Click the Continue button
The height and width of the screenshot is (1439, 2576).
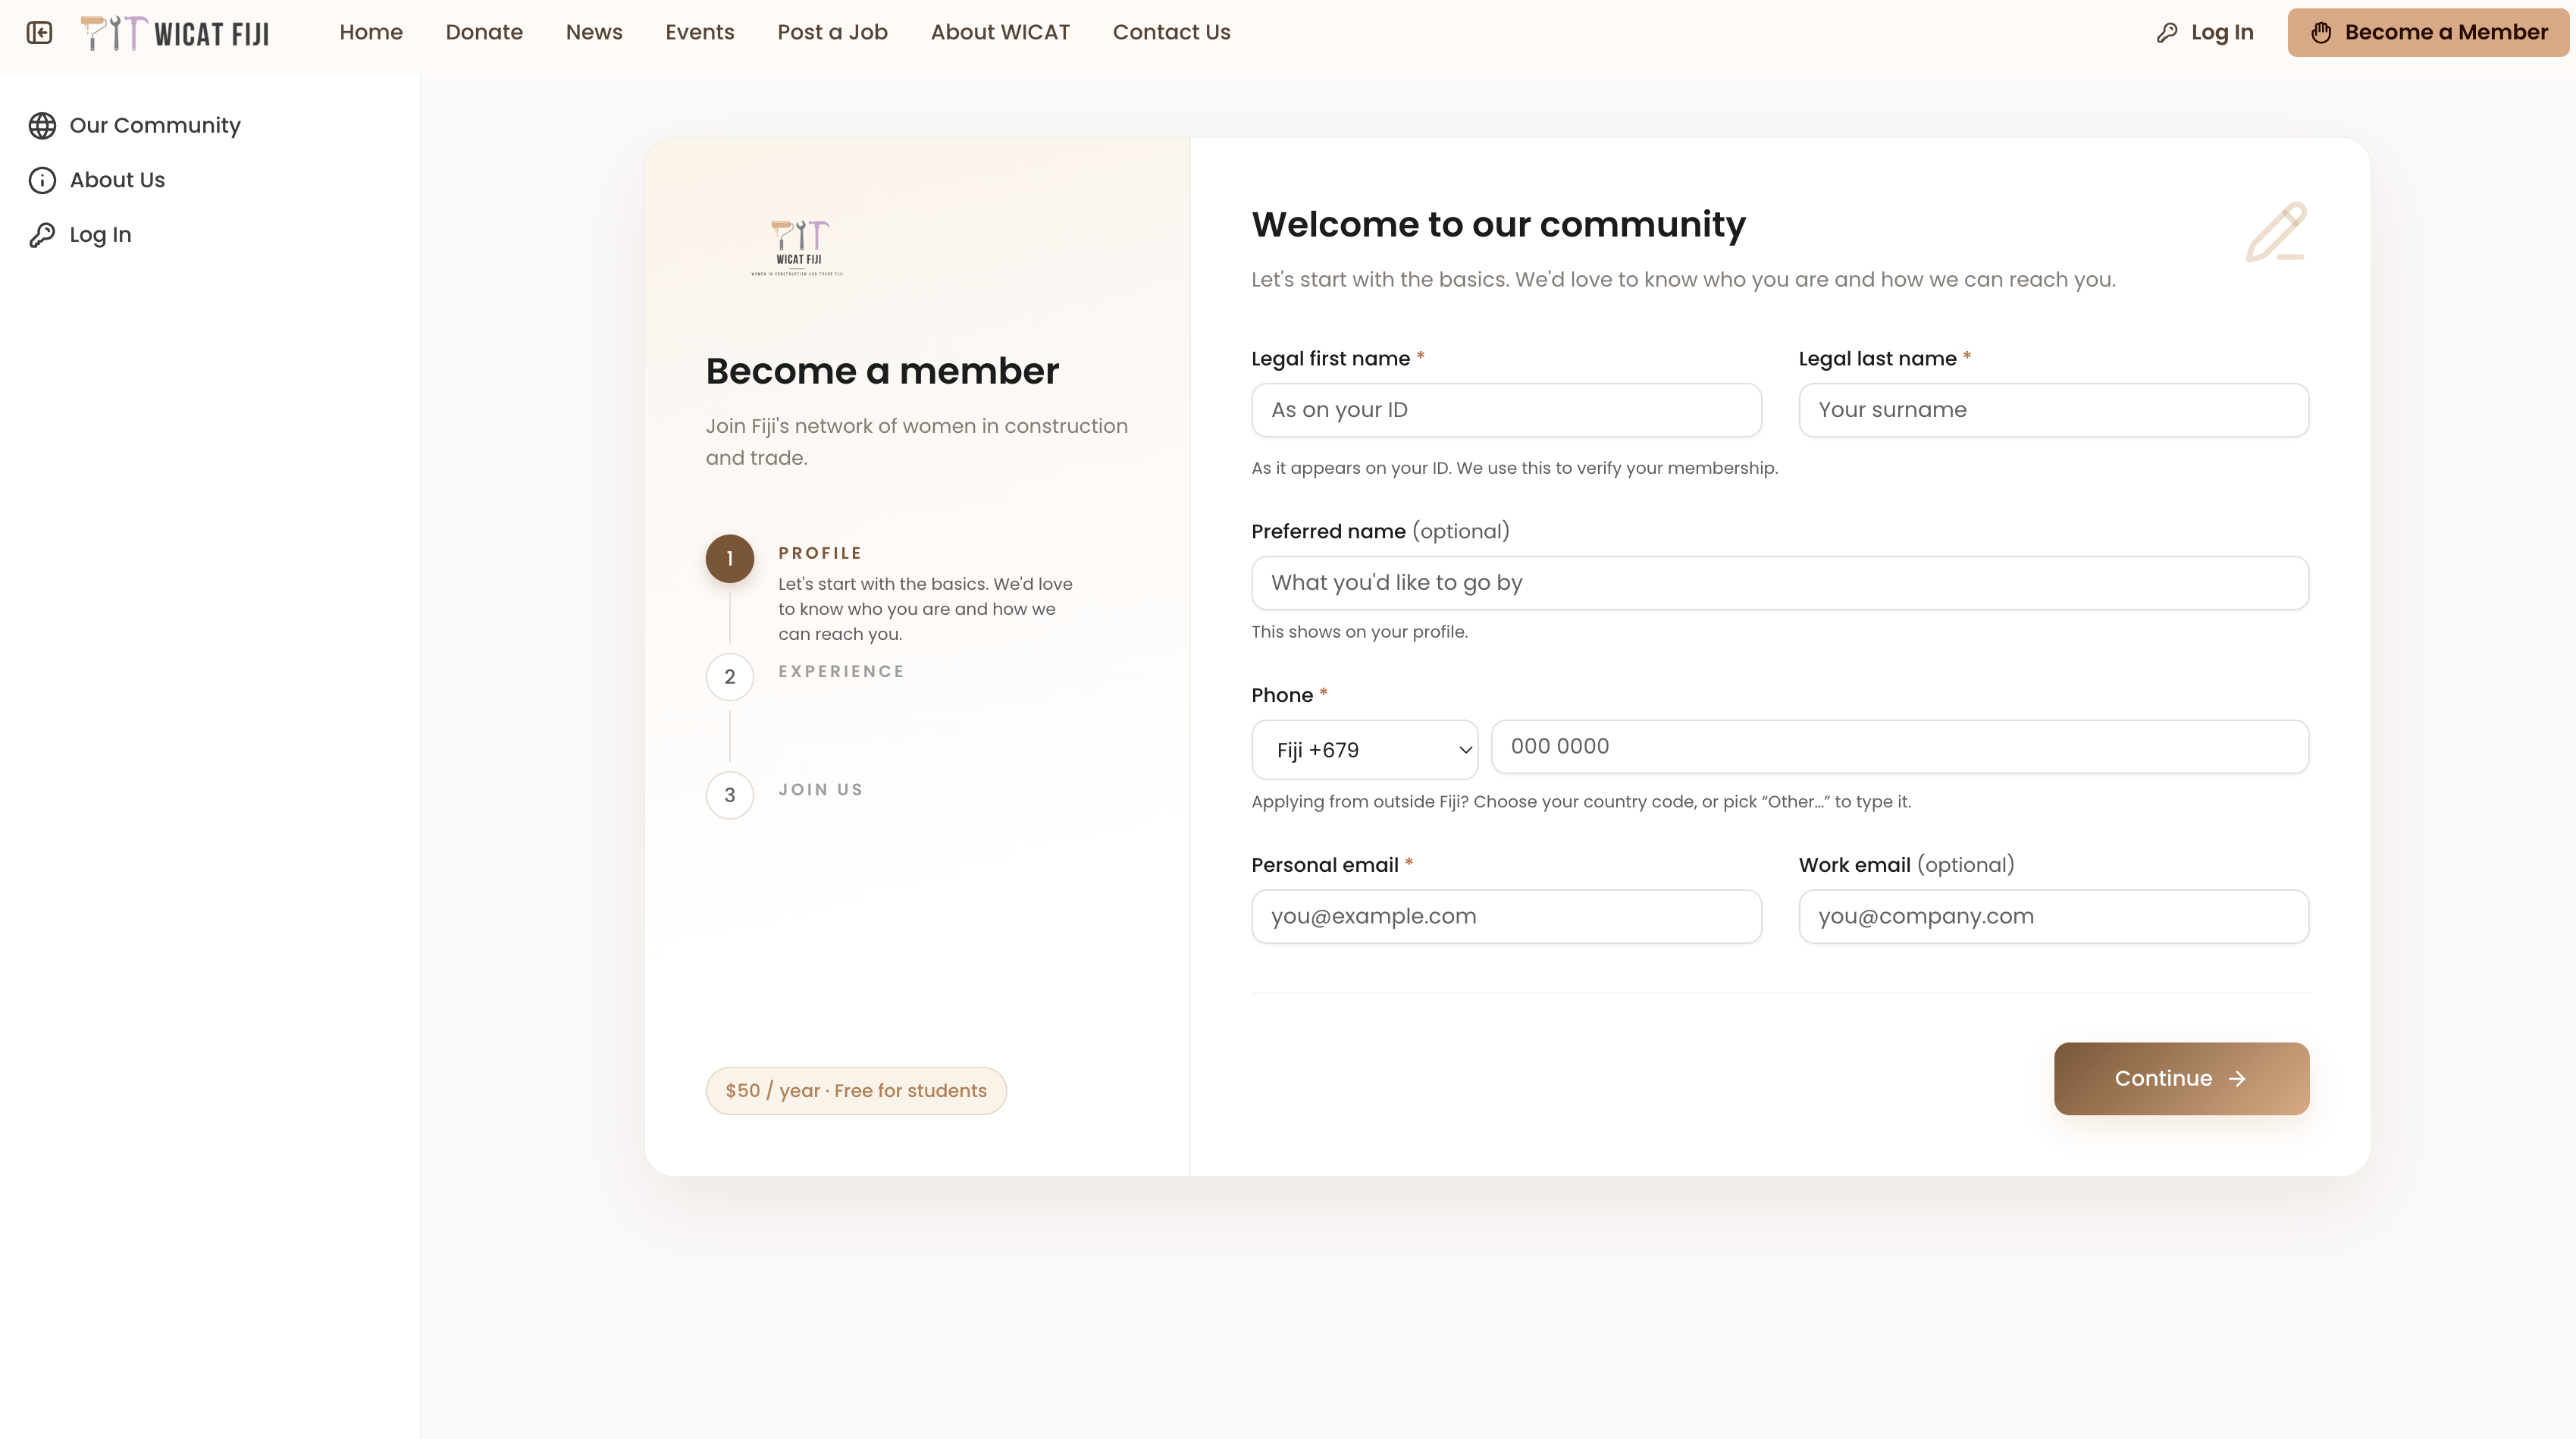pos(2181,1079)
